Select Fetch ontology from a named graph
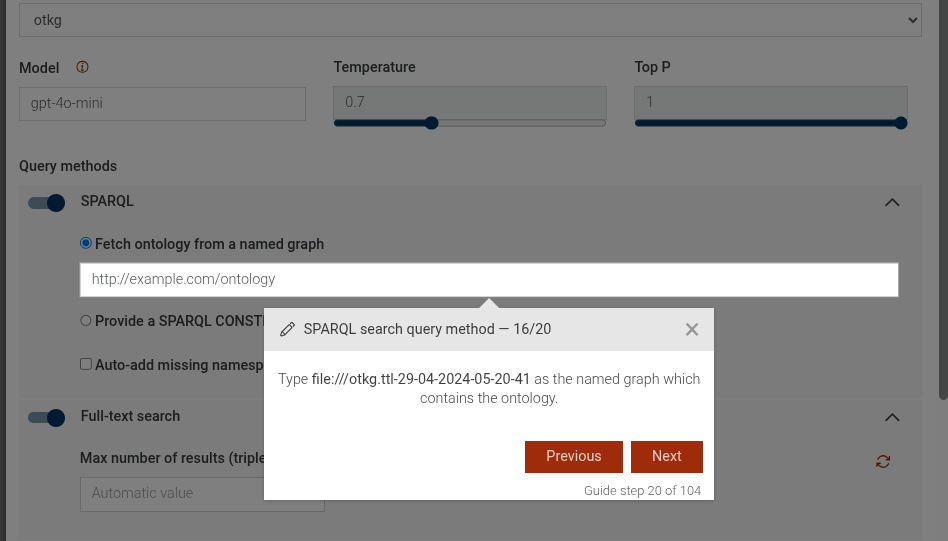 pyautogui.click(x=86, y=244)
